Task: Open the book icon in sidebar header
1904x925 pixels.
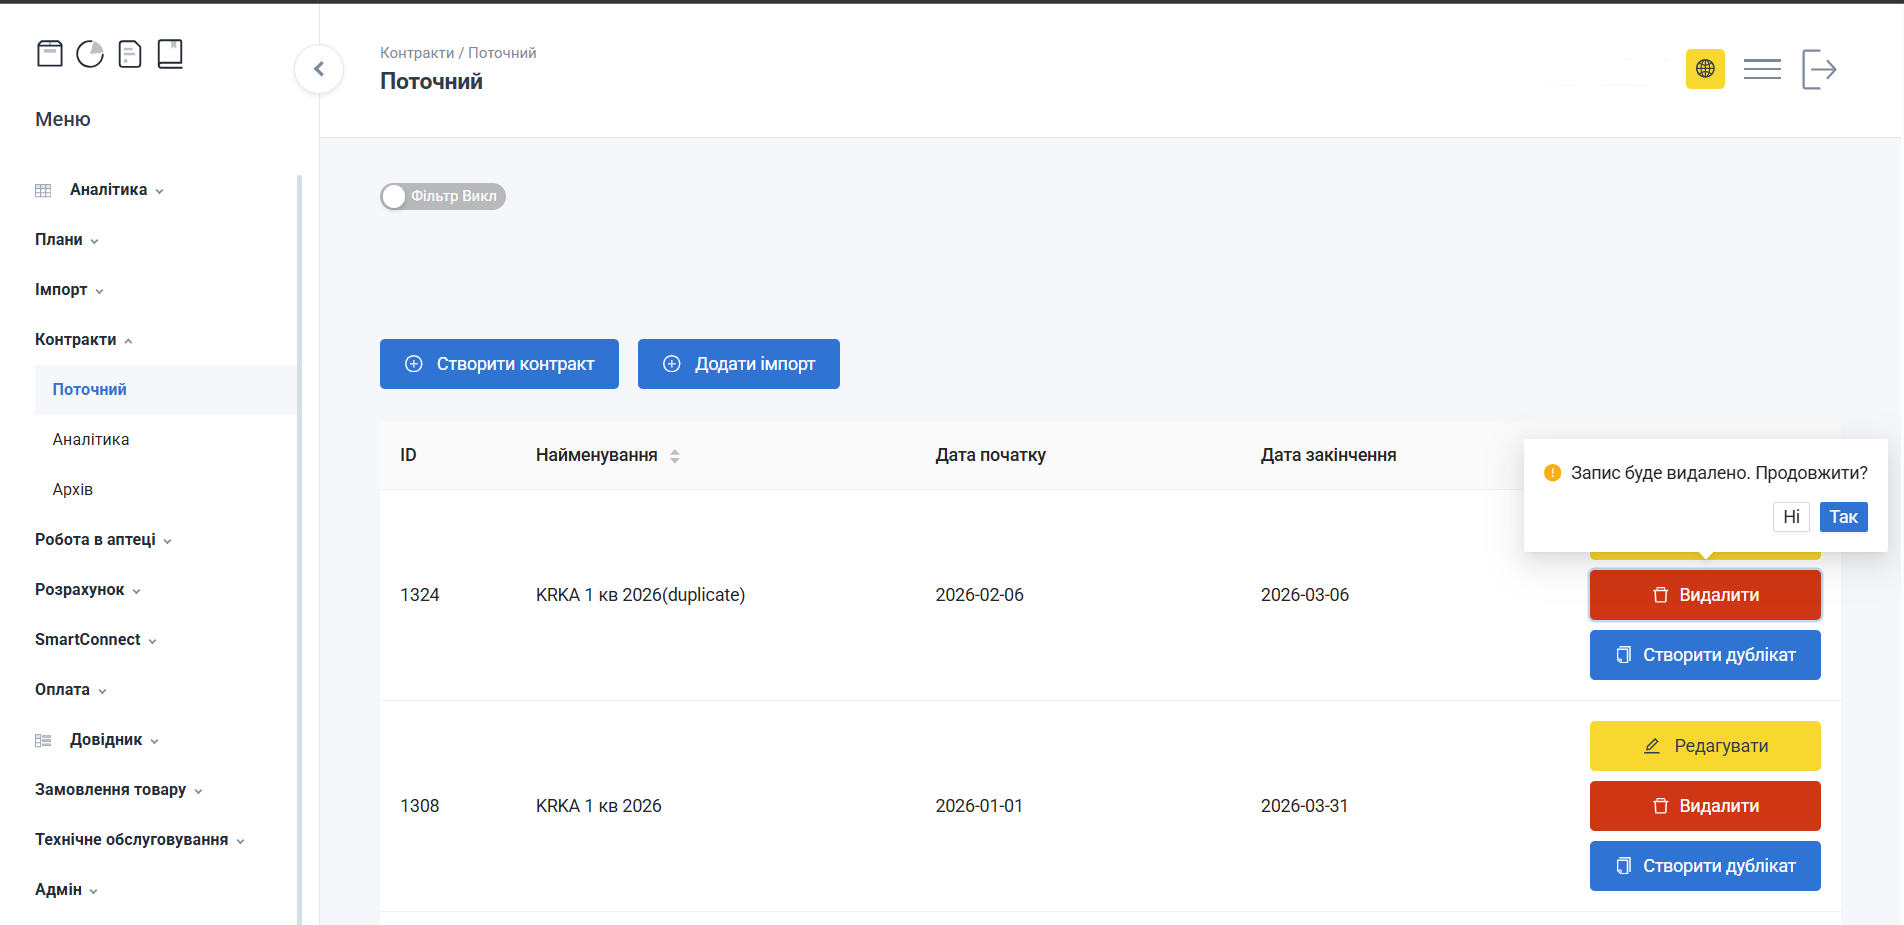Action: click(170, 54)
